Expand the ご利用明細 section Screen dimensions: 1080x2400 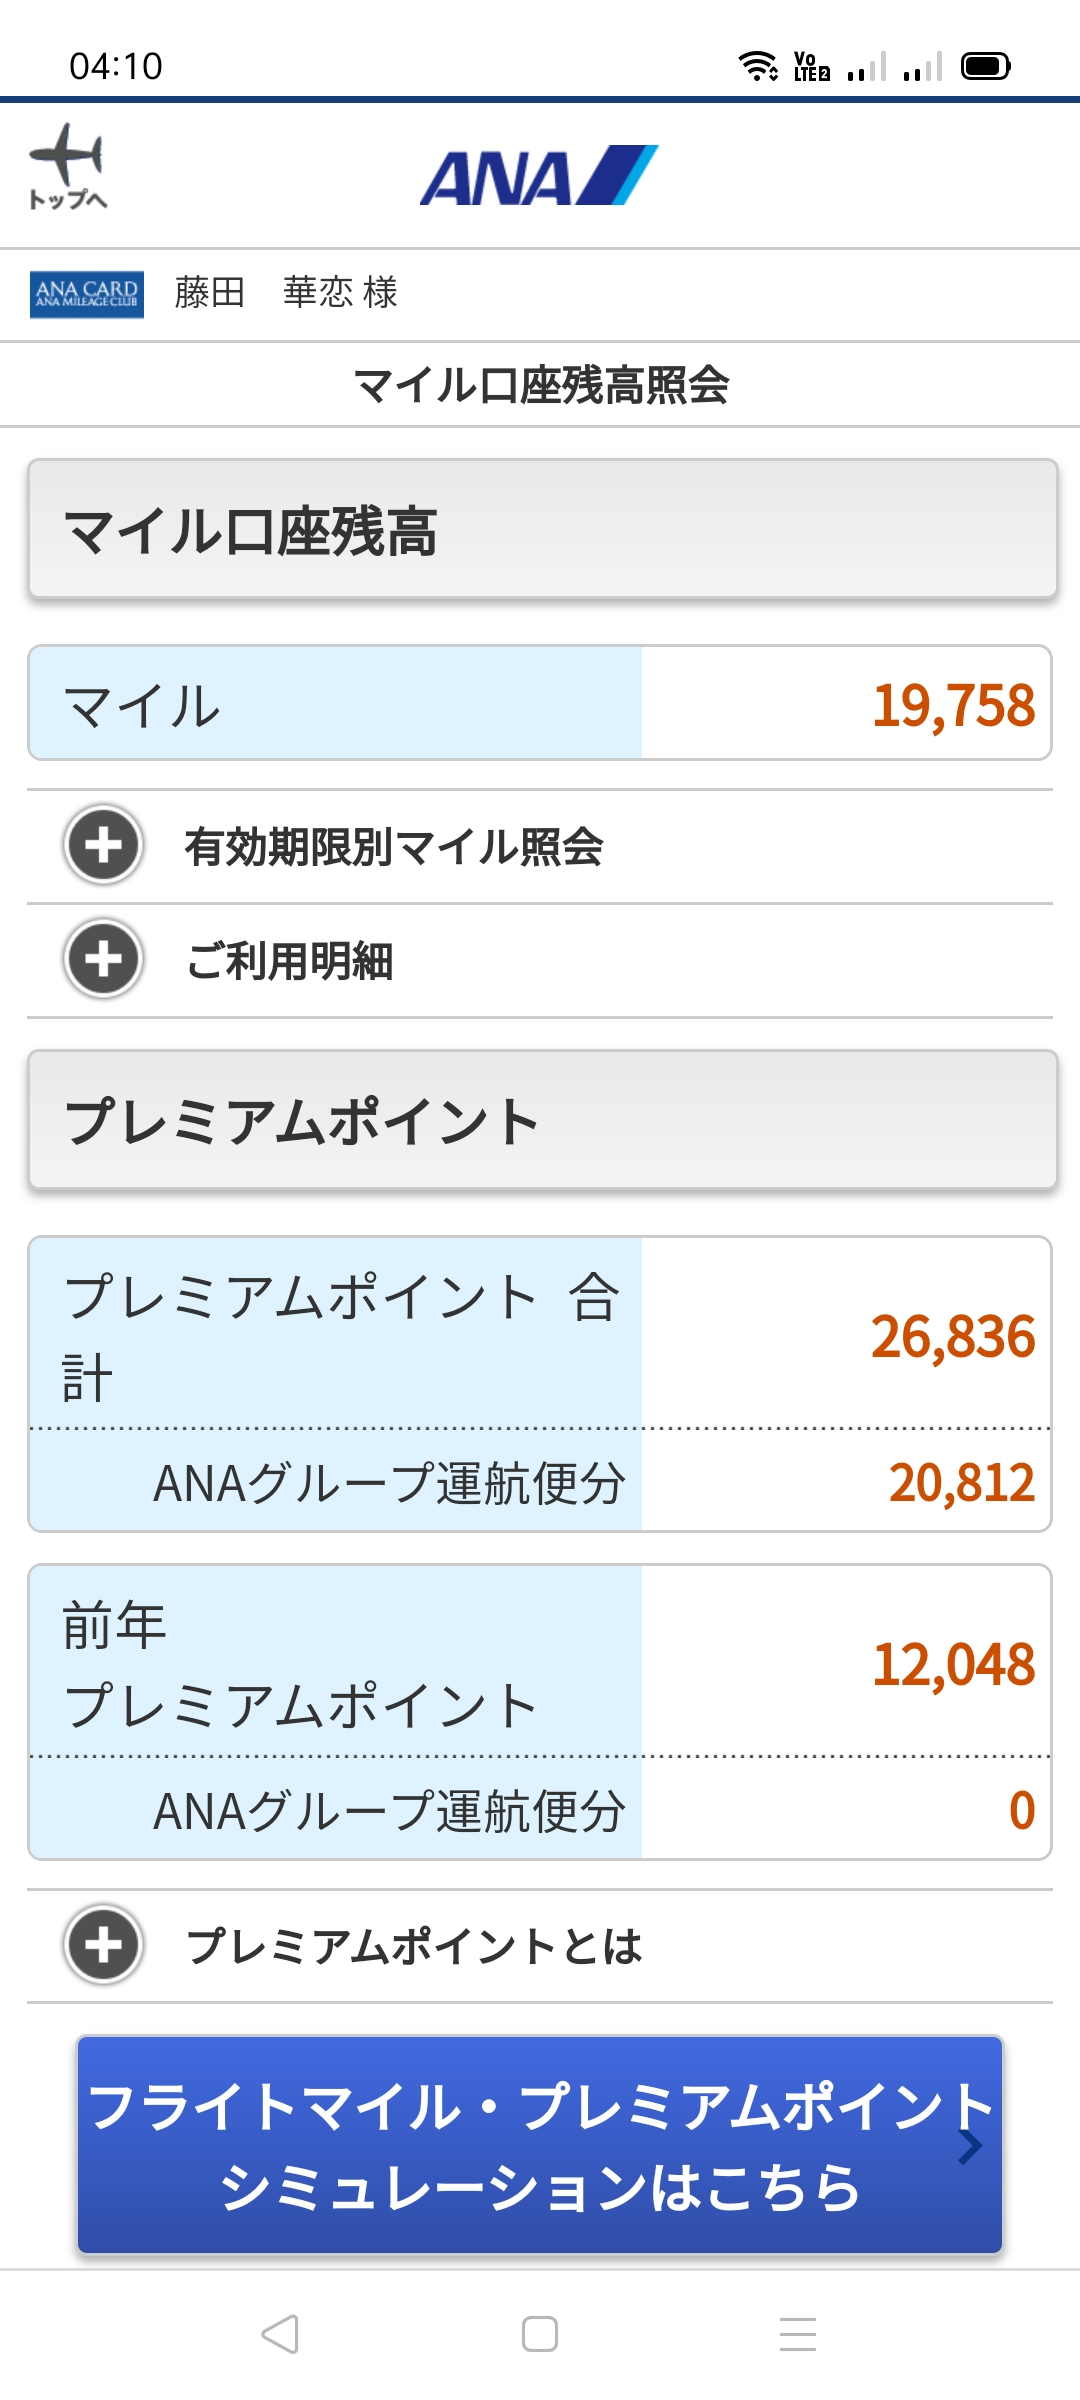(x=290, y=961)
